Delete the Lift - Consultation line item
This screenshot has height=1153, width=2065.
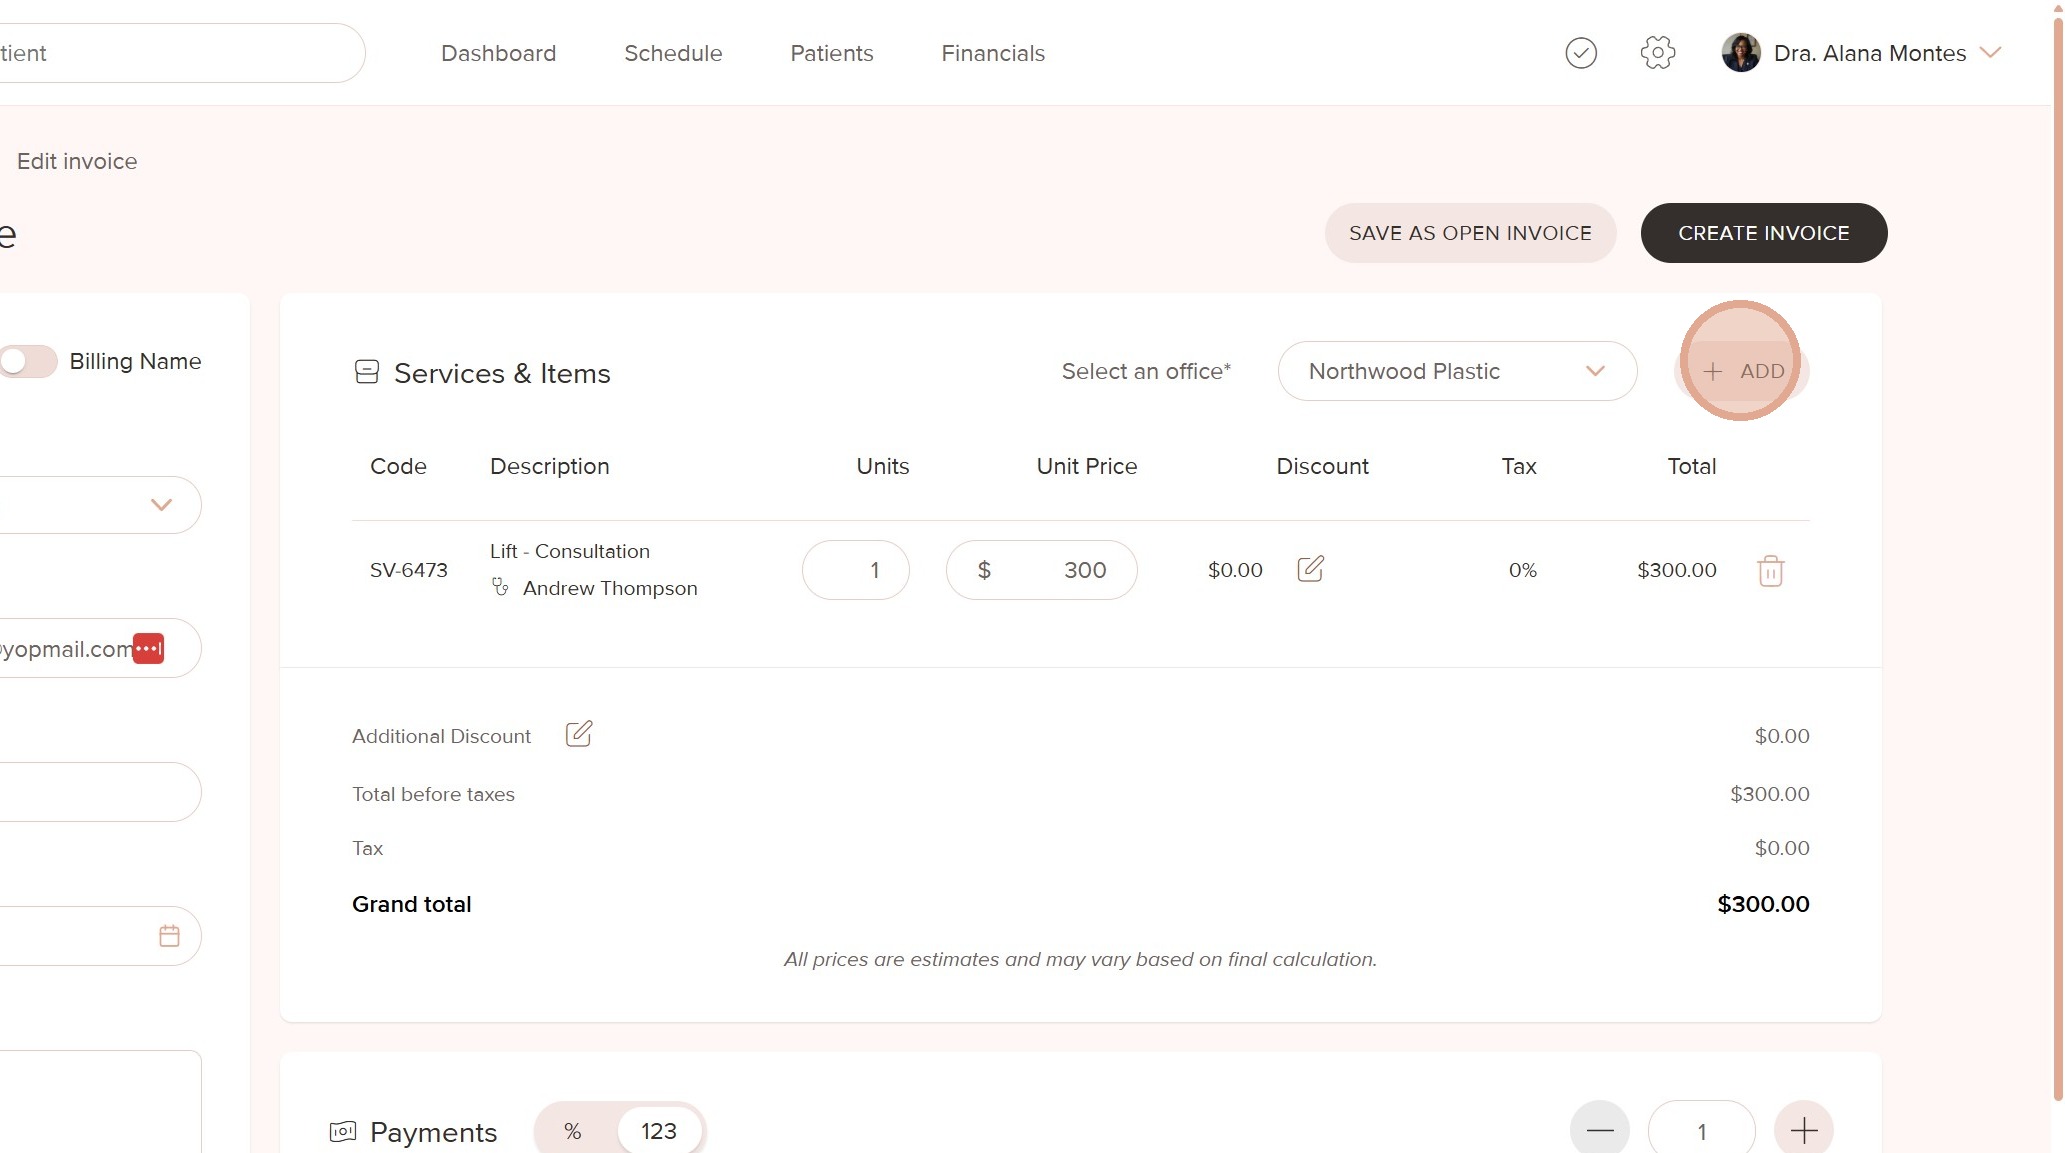click(1770, 570)
